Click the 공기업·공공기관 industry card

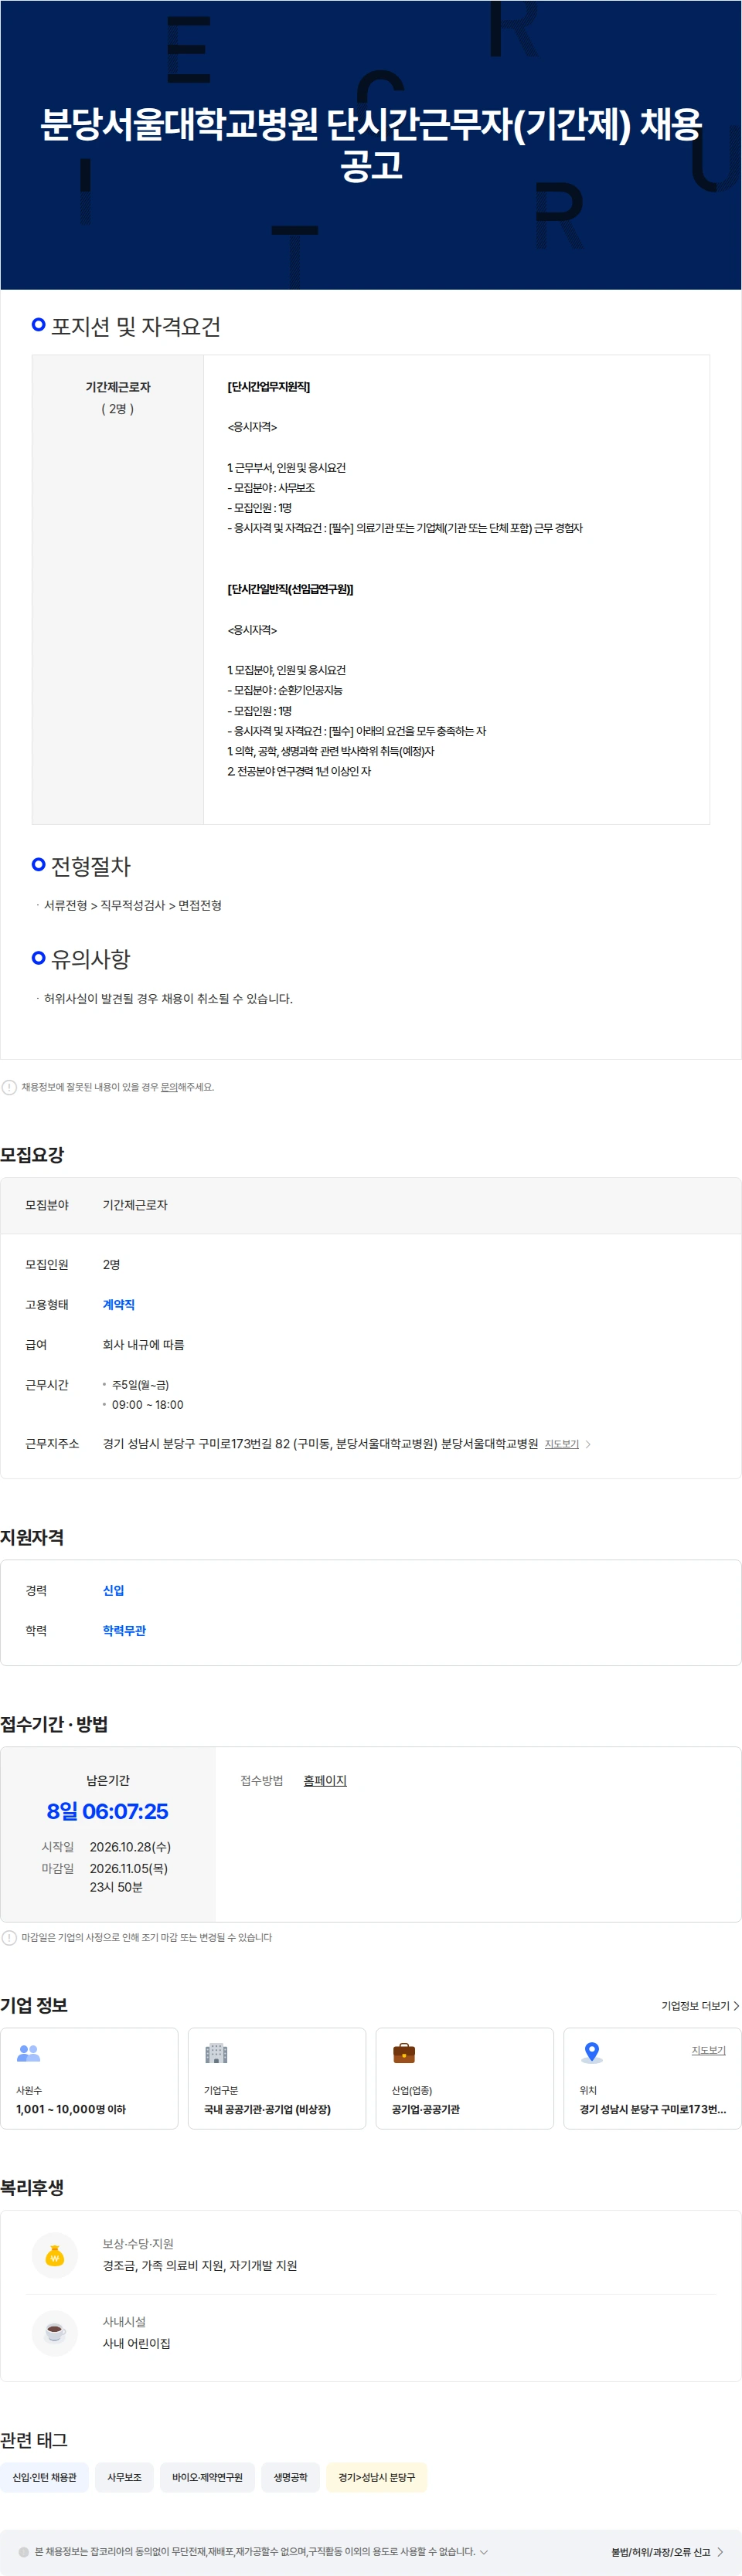(465, 2078)
